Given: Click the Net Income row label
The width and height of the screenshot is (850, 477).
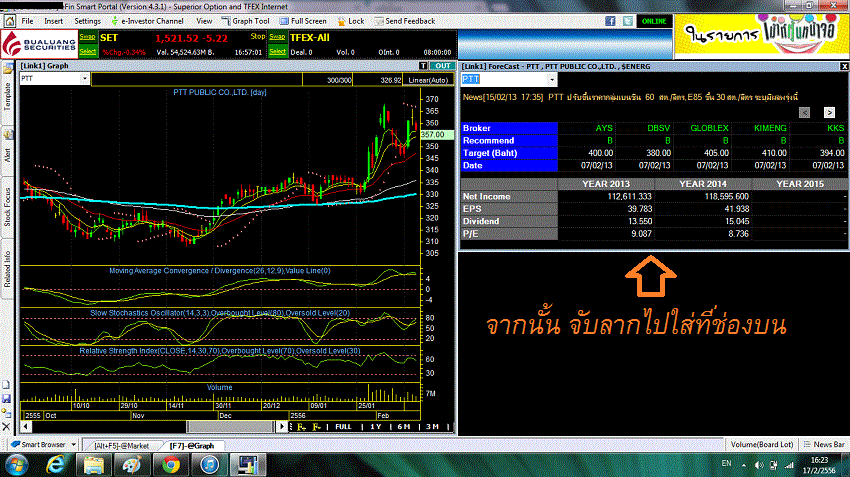Looking at the screenshot, I should (x=509, y=197).
